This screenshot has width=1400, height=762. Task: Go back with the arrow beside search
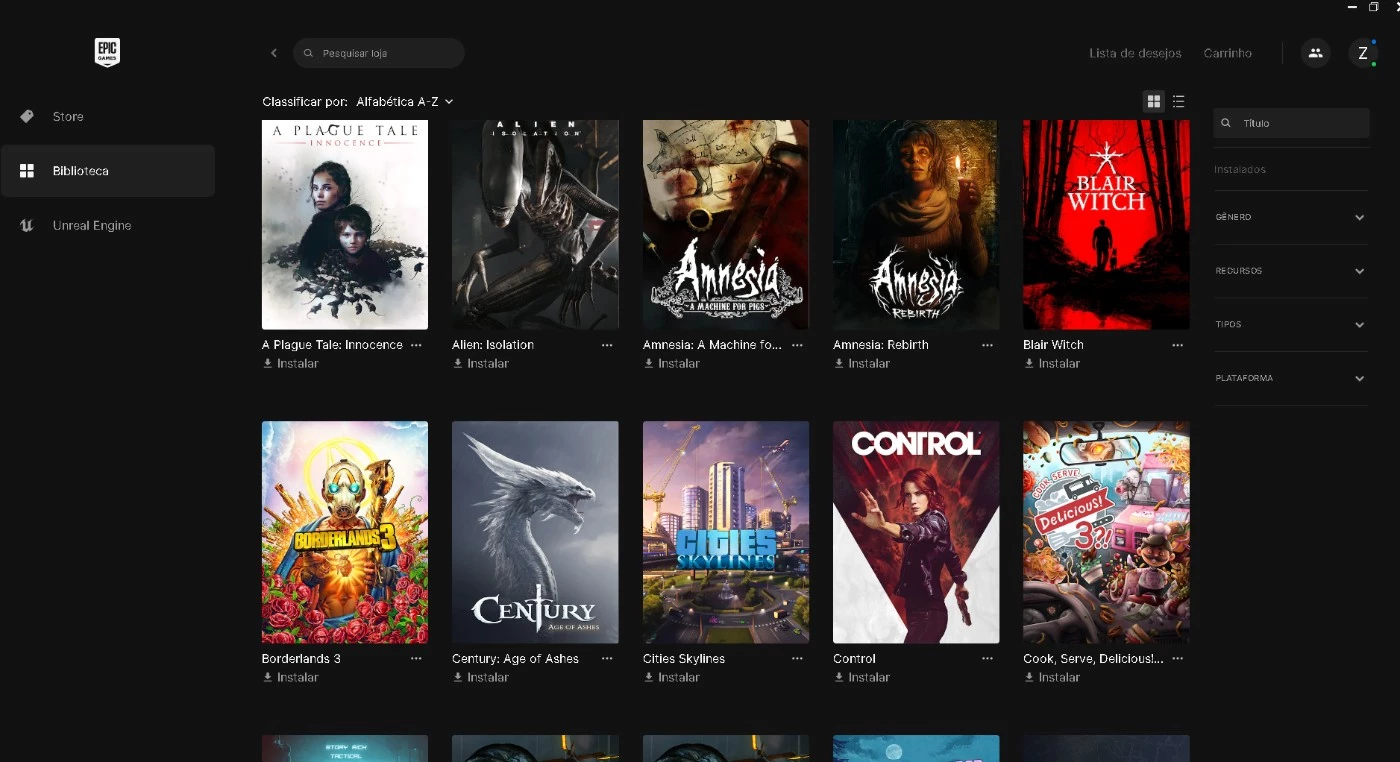point(274,53)
